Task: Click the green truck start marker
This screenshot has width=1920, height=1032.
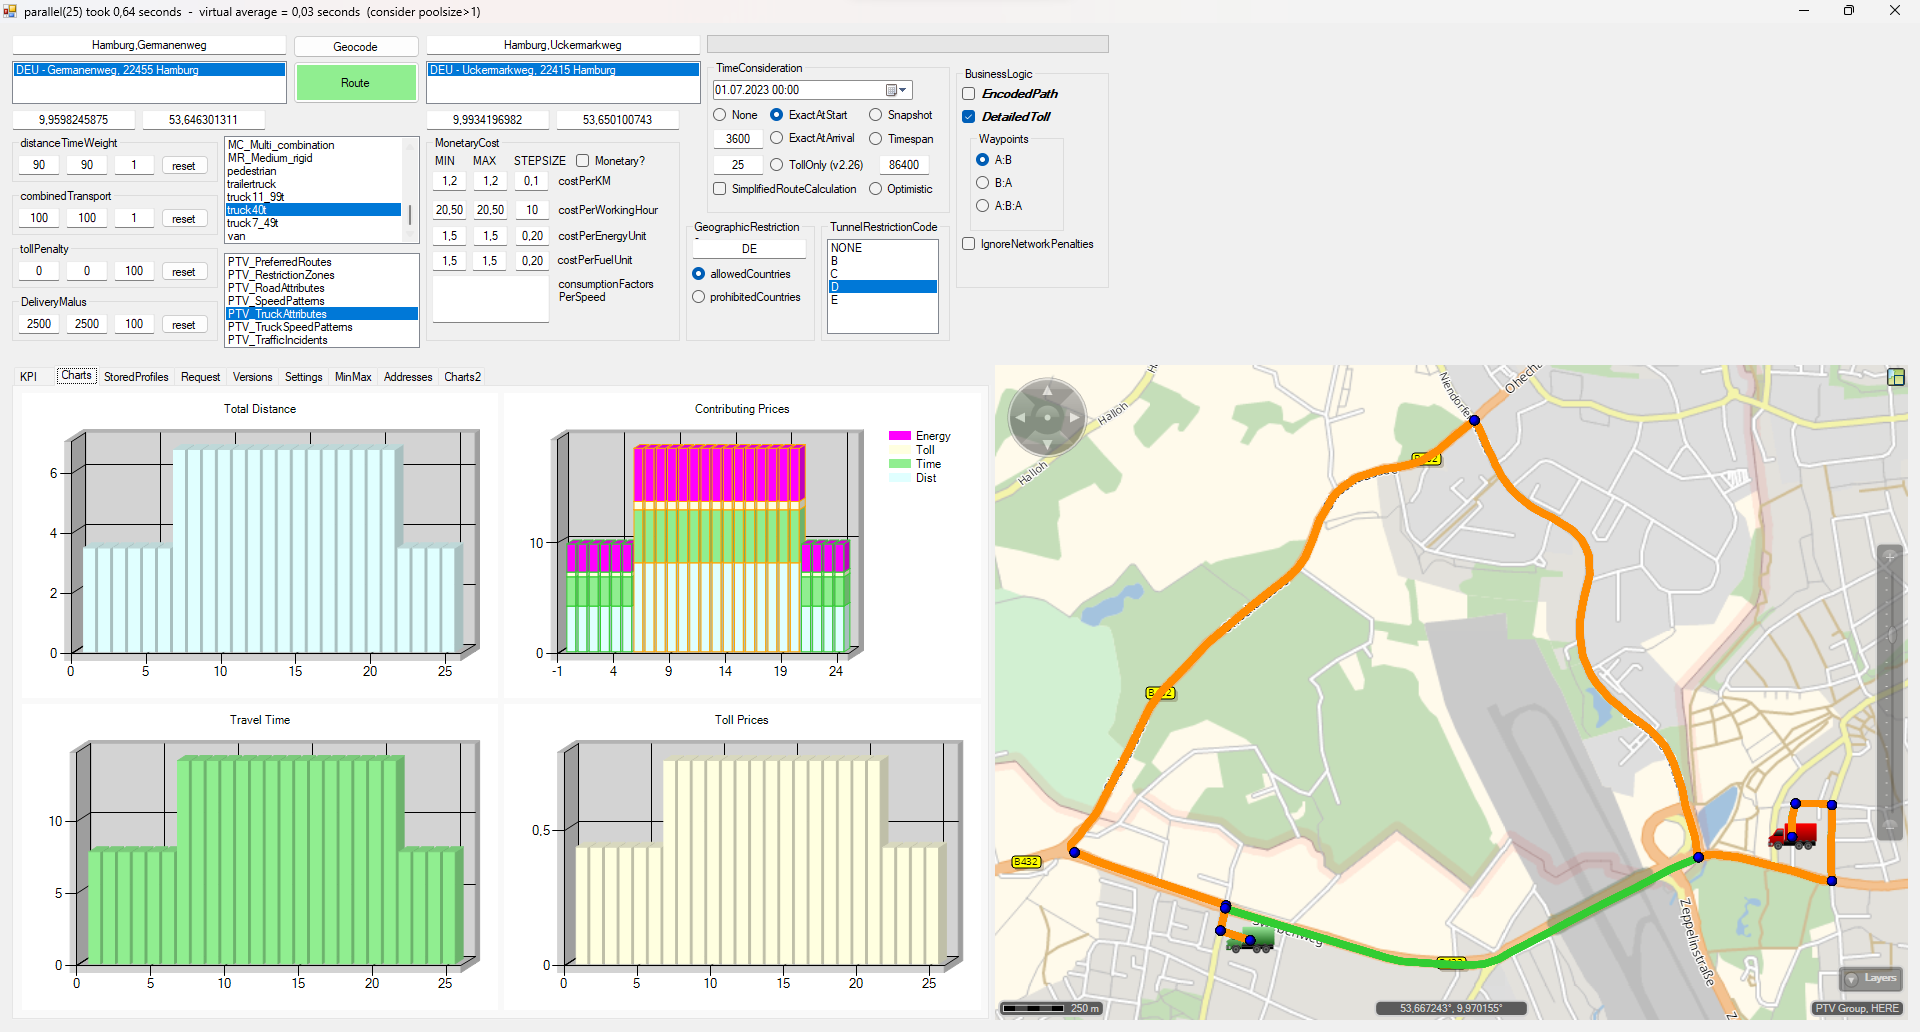Action: pyautogui.click(x=1252, y=939)
